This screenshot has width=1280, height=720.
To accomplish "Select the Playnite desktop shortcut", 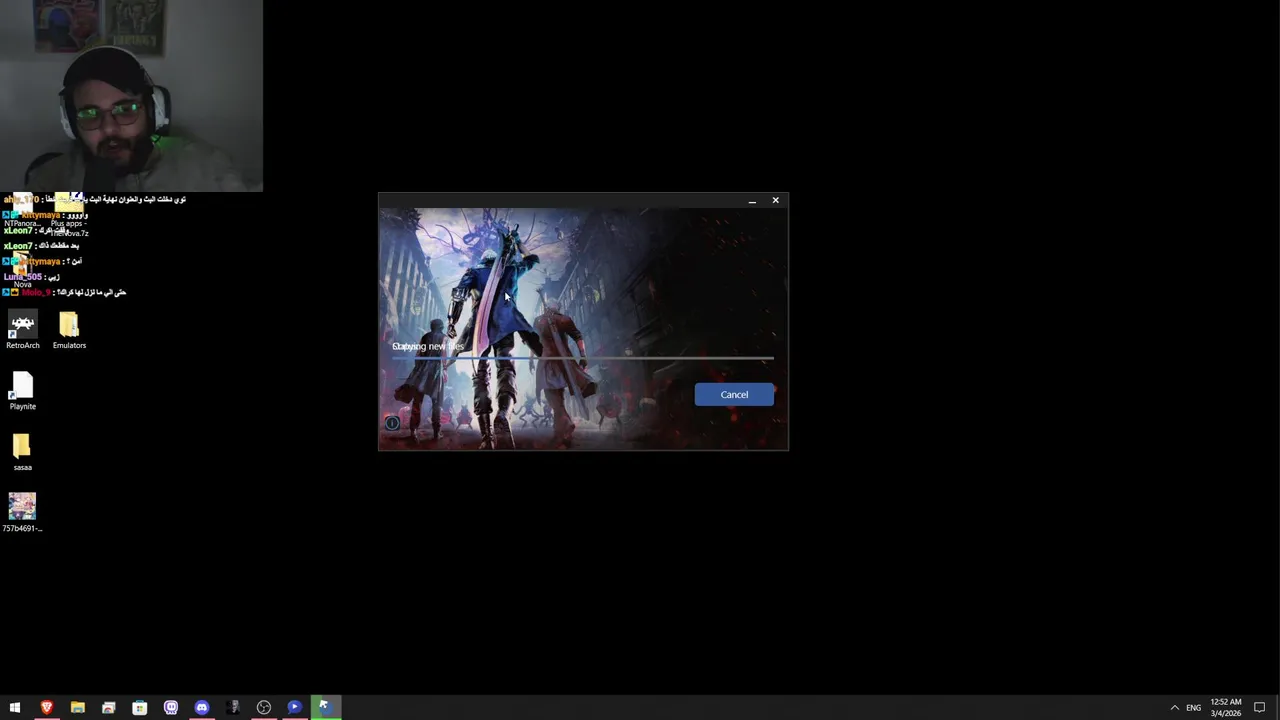I will click(23, 392).
